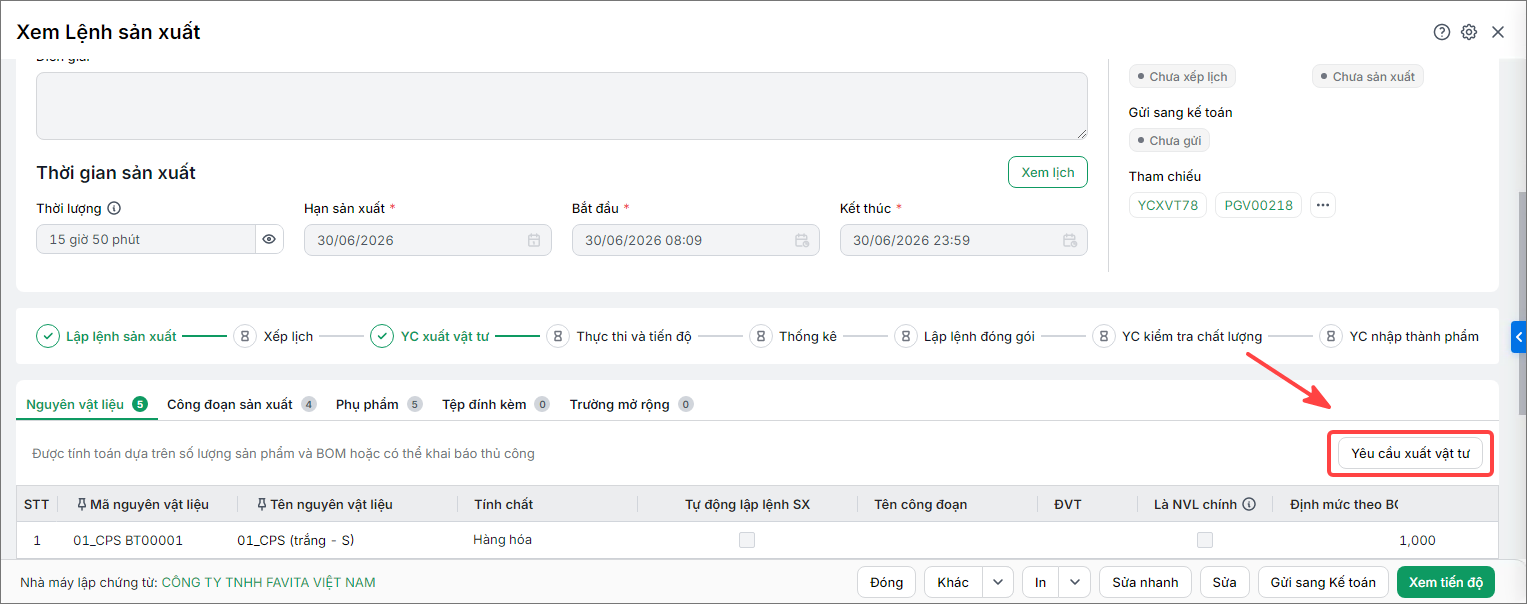The width and height of the screenshot is (1527, 604).
Task: Click the Lập lệnh sản xuất step check icon
Action: coord(47,336)
